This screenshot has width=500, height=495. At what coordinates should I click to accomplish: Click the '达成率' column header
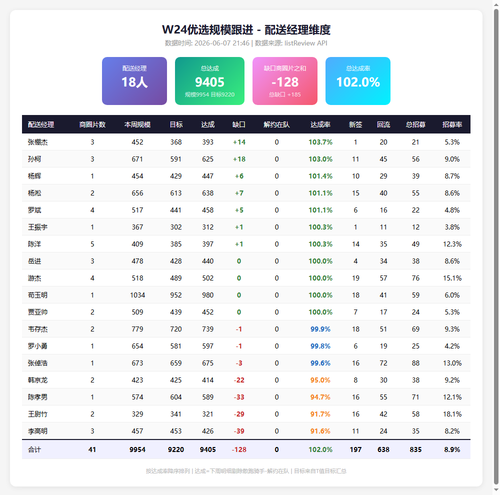[x=320, y=125]
